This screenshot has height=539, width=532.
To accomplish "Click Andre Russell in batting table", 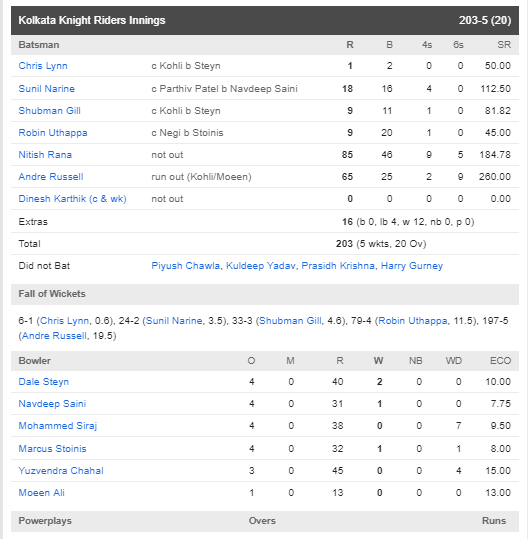I will tap(51, 177).
